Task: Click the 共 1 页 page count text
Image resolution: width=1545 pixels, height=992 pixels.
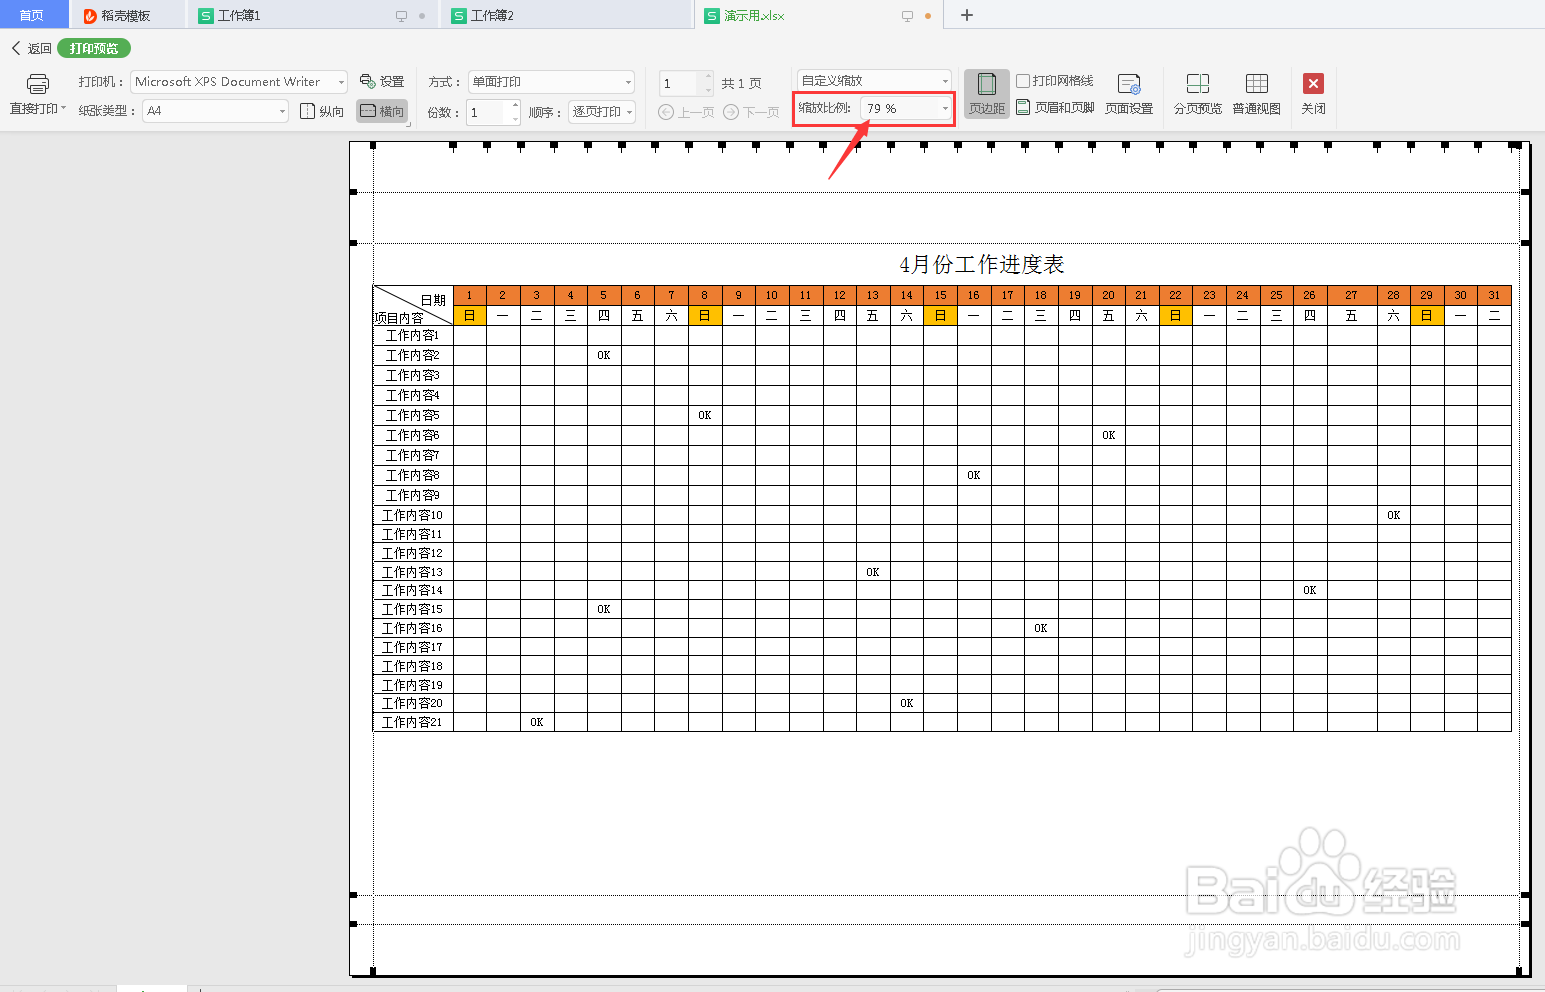Action: pyautogui.click(x=741, y=83)
